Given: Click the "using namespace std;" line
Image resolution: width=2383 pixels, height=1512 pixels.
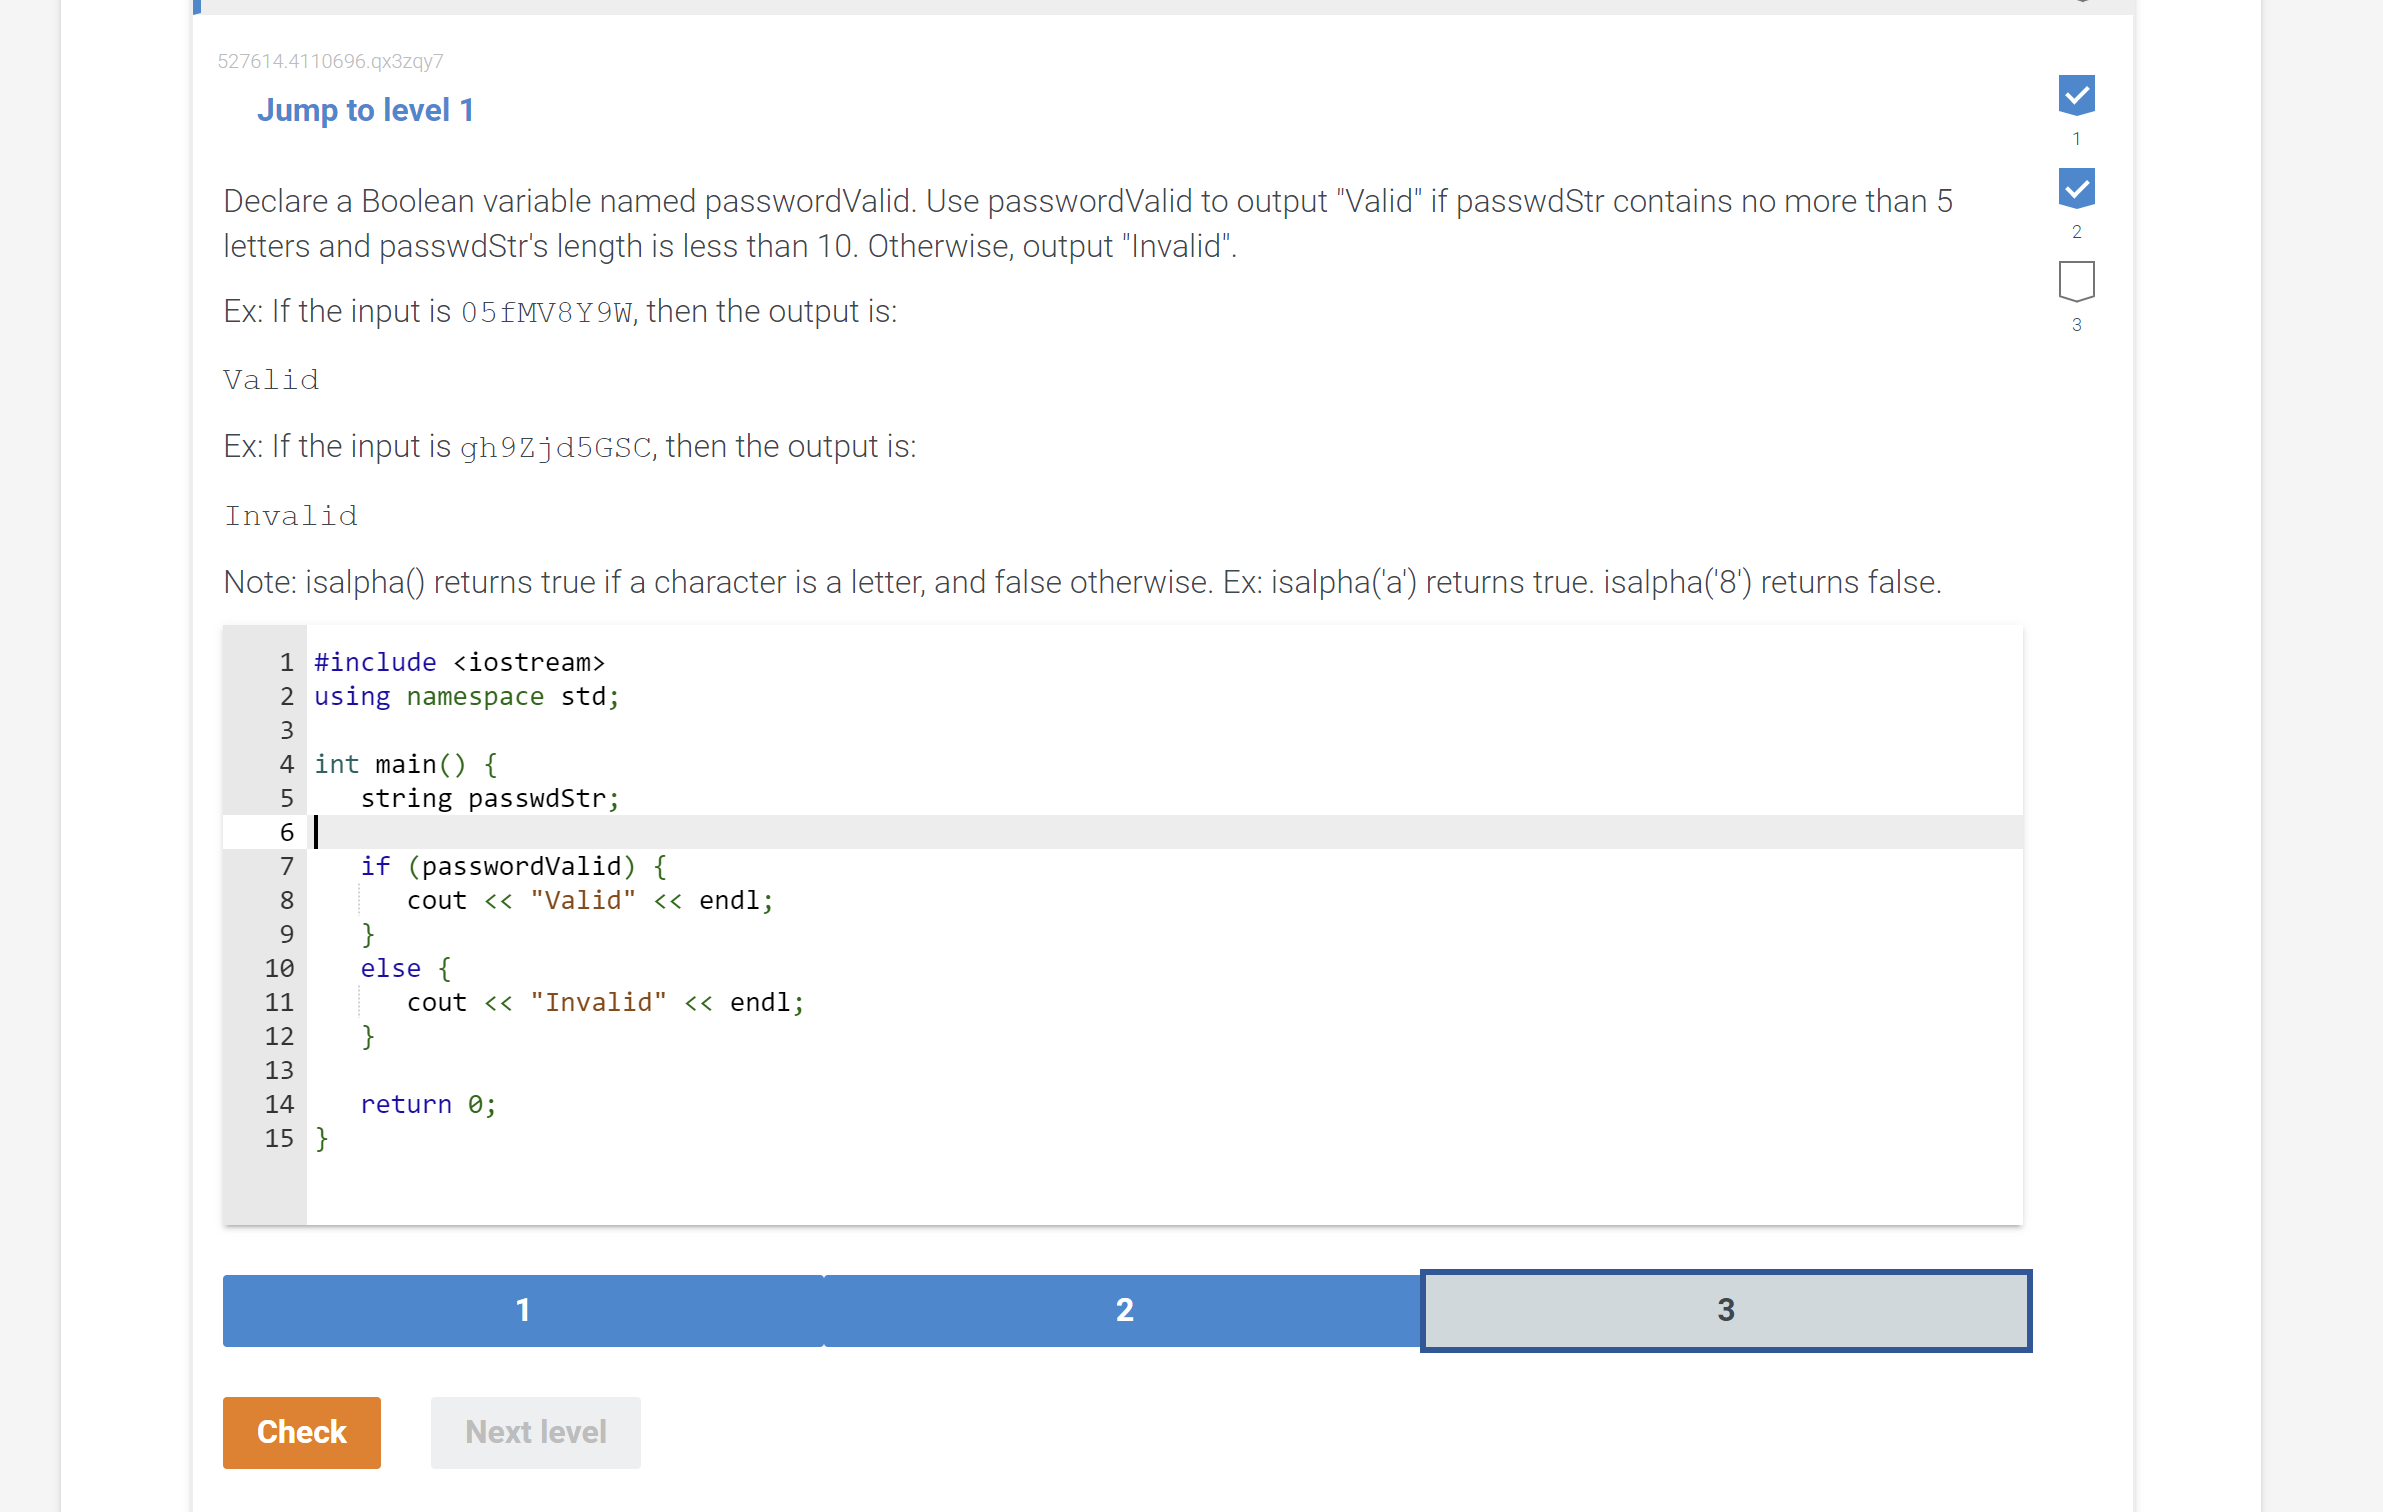Looking at the screenshot, I should coord(465,696).
